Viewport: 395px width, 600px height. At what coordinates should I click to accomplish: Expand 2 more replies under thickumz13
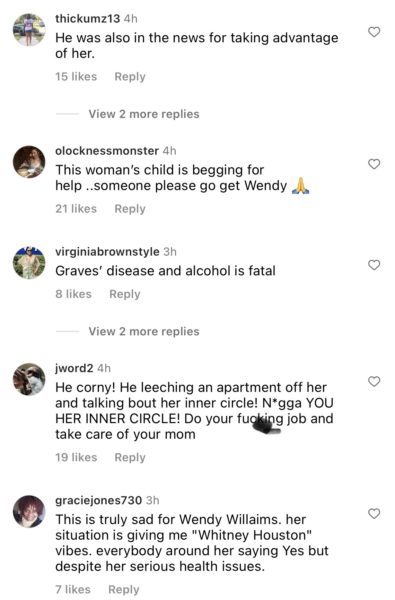click(144, 114)
